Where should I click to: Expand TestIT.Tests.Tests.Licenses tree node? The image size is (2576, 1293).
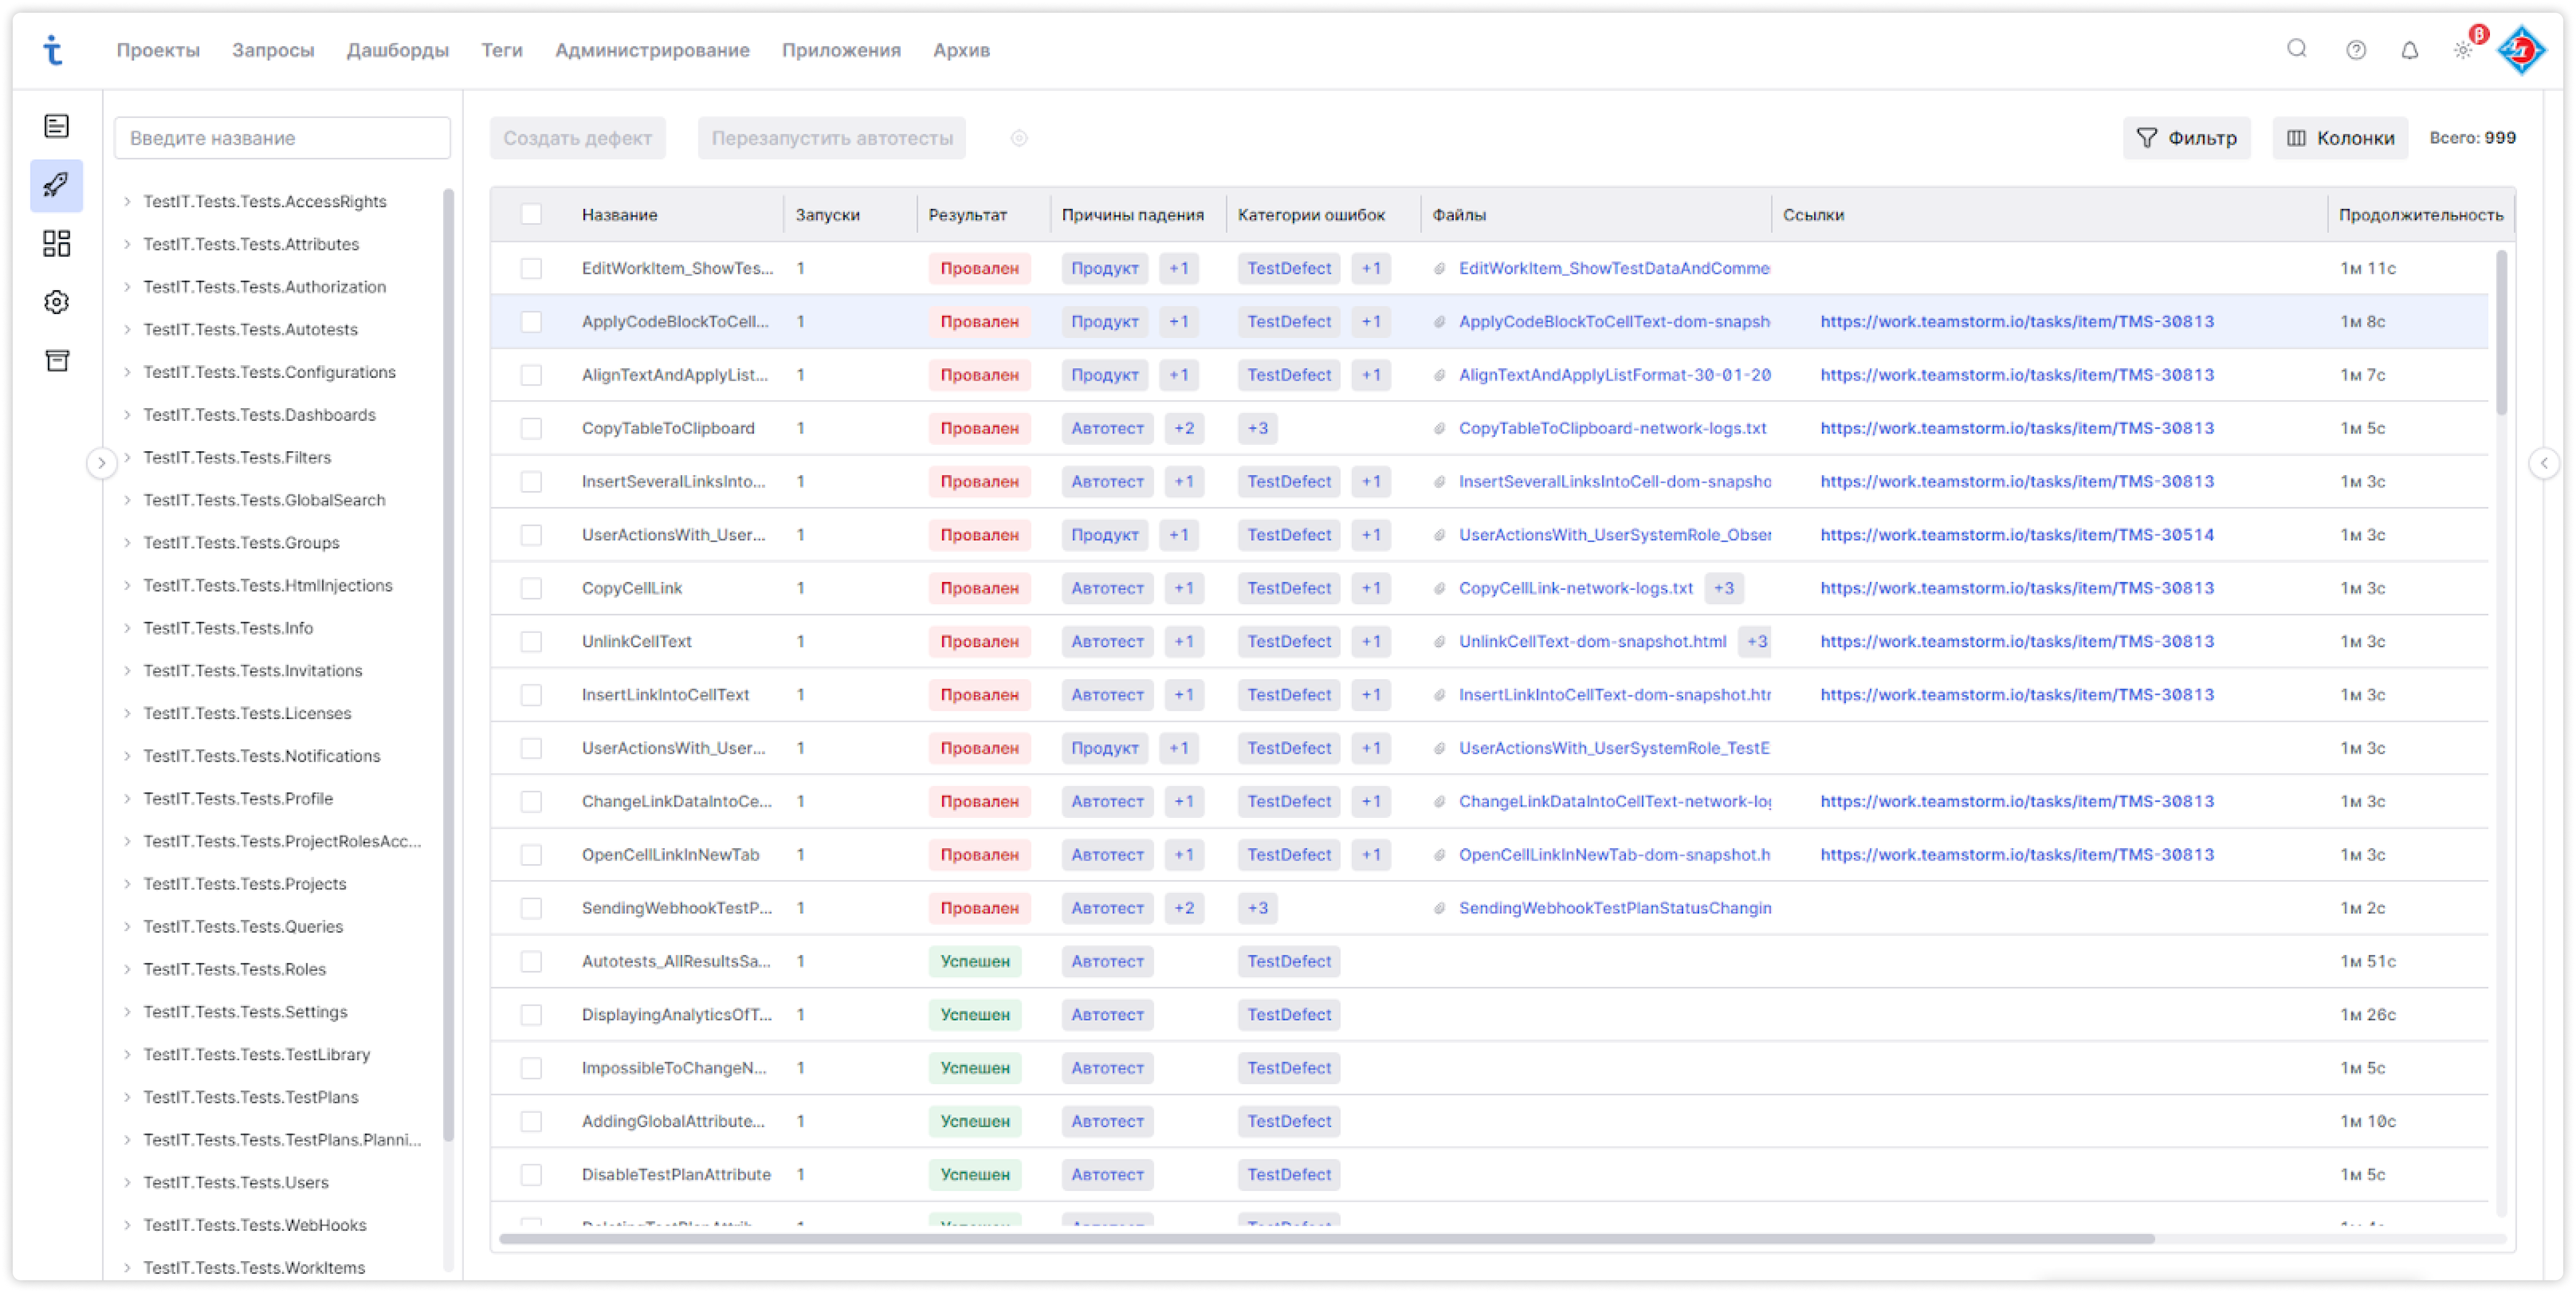click(x=127, y=713)
